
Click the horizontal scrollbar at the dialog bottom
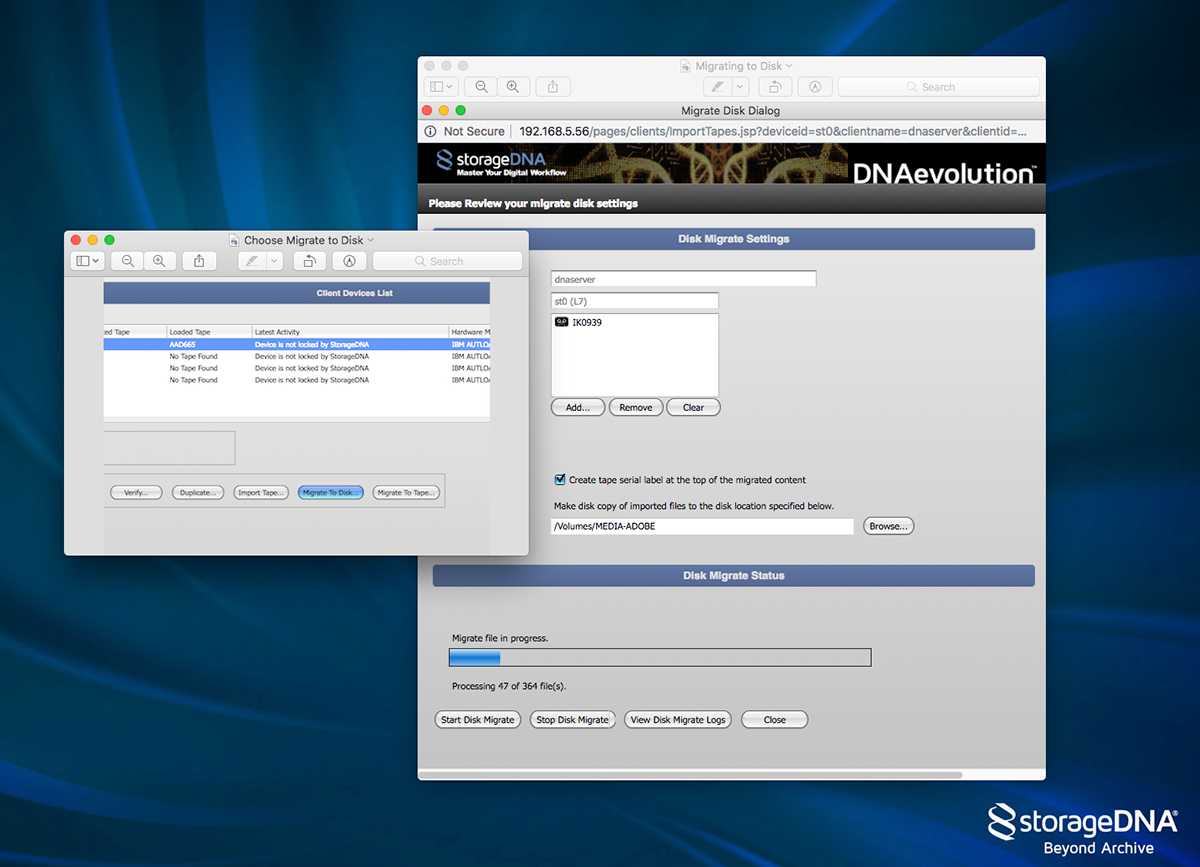(x=690, y=775)
